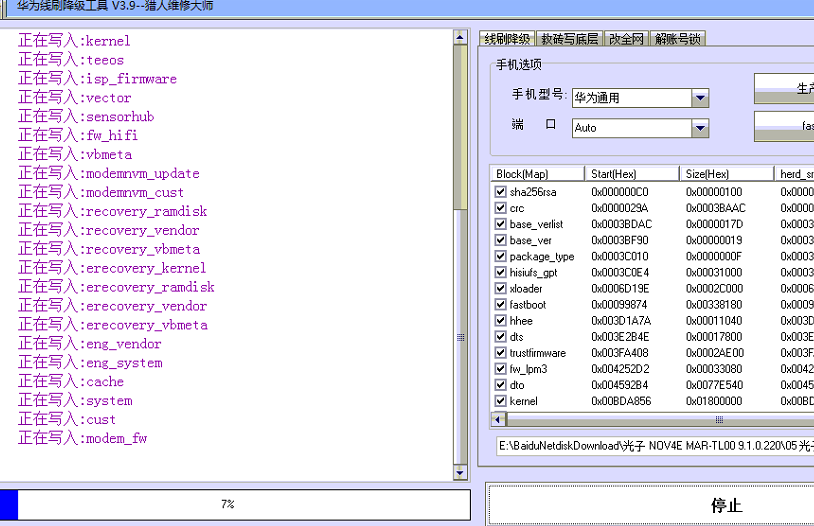The image size is (814, 526).
Task: Toggle the kernel block checkbox
Action: tap(500, 401)
